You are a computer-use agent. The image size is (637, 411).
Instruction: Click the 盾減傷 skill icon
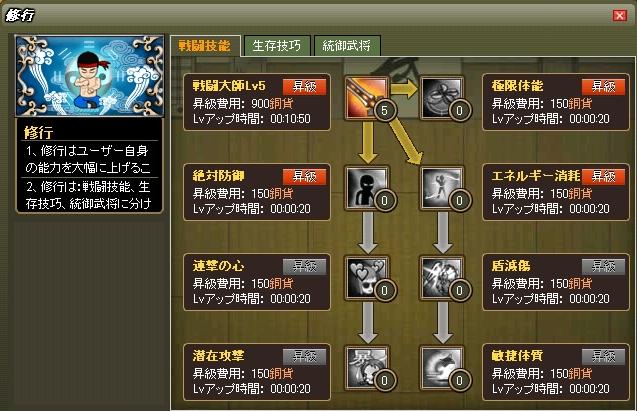click(442, 278)
